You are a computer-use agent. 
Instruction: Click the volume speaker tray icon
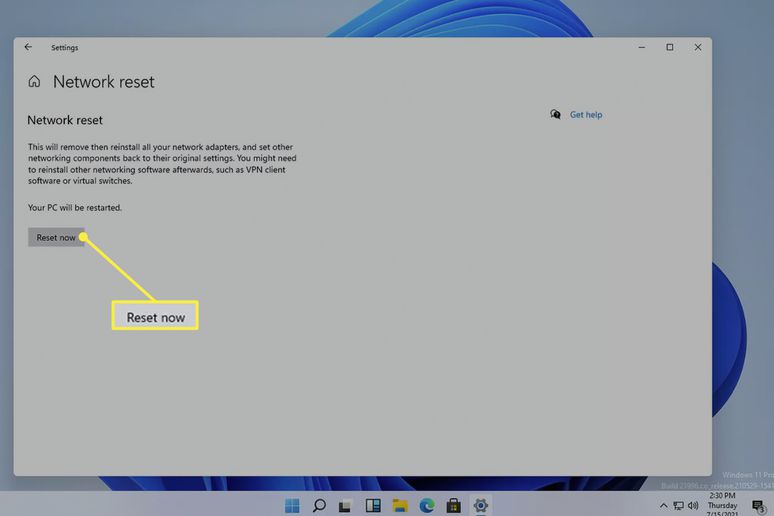tap(693, 506)
